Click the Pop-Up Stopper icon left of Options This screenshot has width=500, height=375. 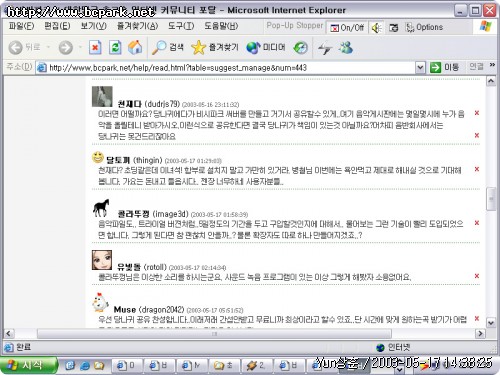(393, 28)
